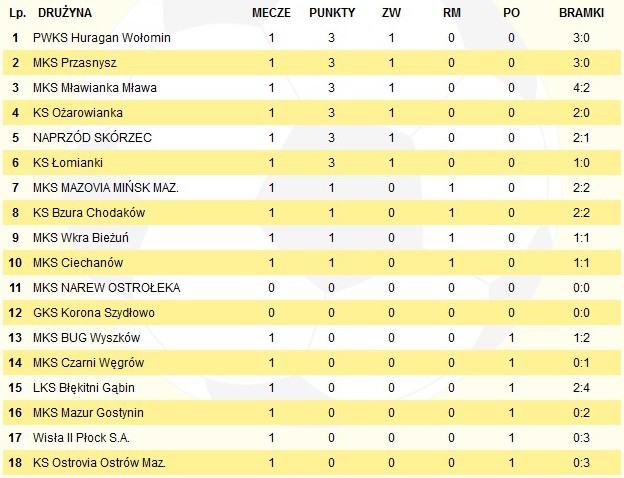
Task: Click the DRUŻYNA column header
Action: coord(65,13)
